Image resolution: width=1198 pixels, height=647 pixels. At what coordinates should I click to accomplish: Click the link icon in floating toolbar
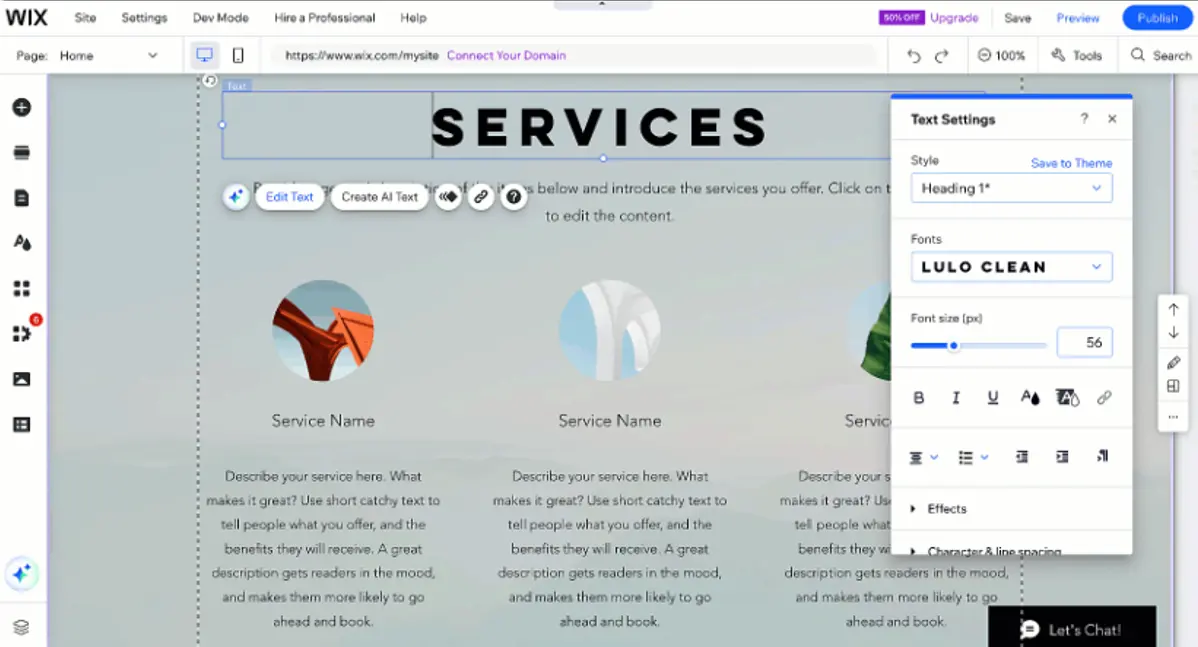click(481, 197)
